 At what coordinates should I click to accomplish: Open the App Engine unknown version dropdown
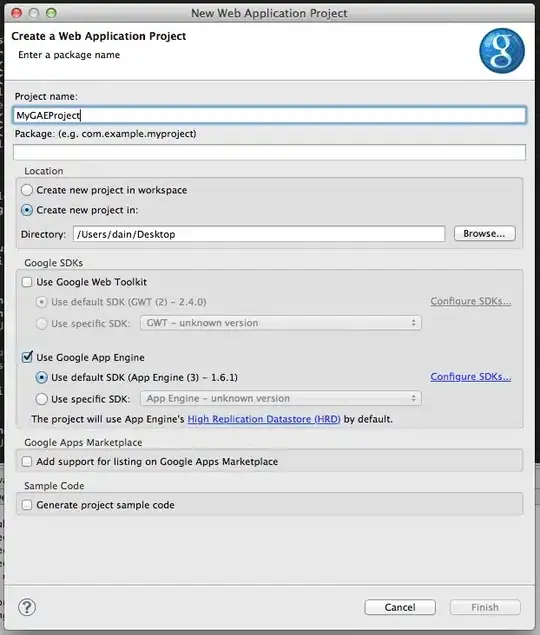[281, 398]
